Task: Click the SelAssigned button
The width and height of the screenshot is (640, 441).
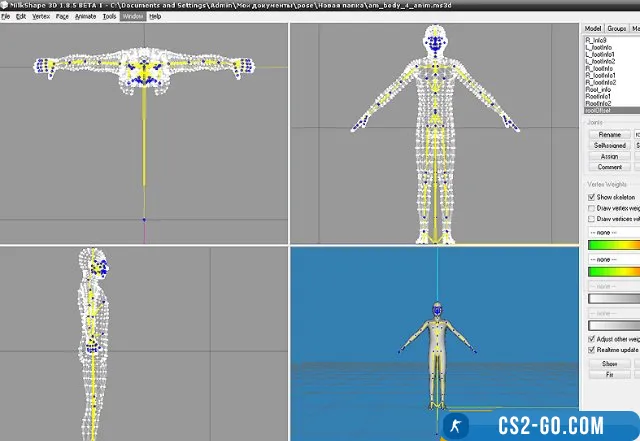Action: [x=609, y=145]
